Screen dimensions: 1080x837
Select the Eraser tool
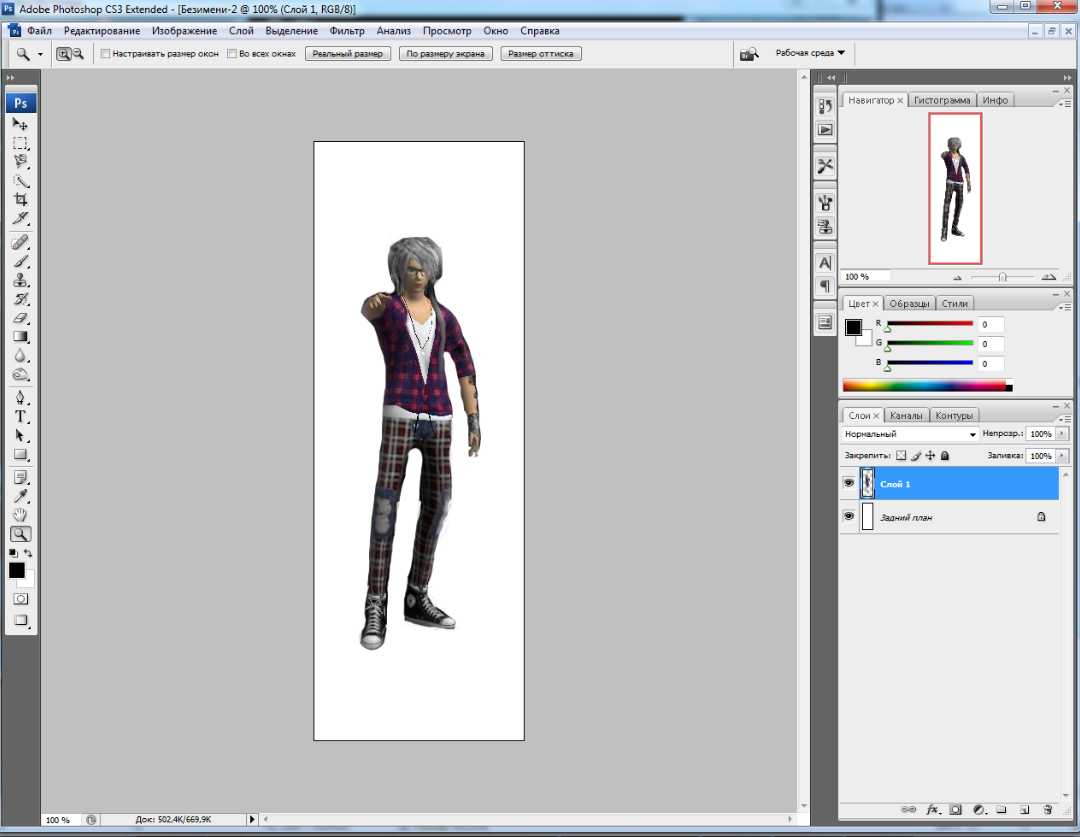20,318
